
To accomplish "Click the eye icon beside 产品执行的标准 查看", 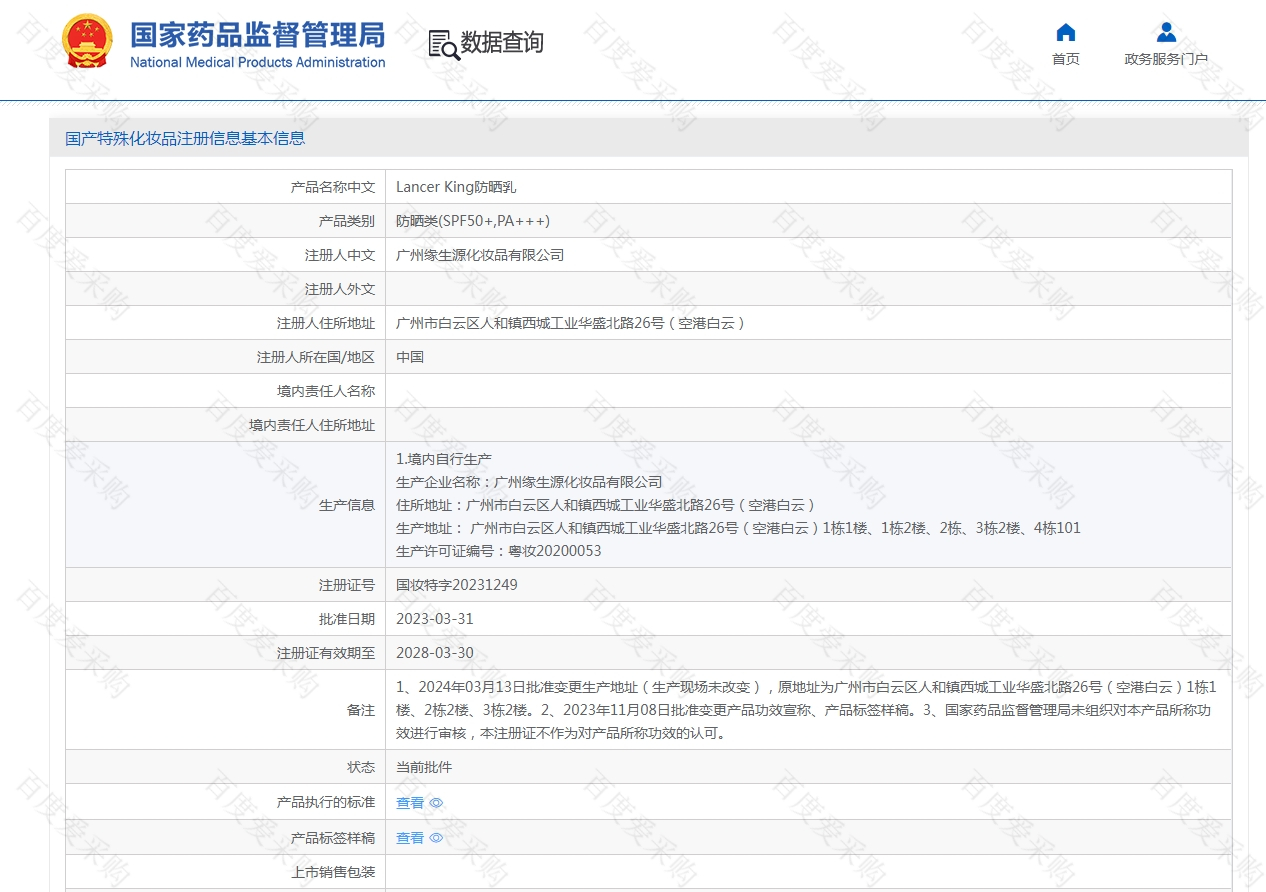I will [436, 803].
